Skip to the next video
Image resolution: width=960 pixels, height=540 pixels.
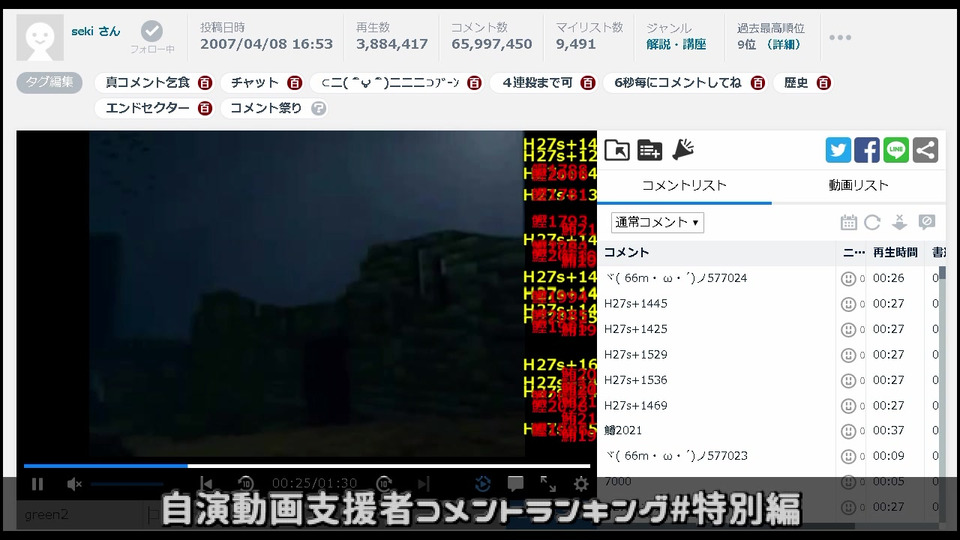[x=423, y=484]
